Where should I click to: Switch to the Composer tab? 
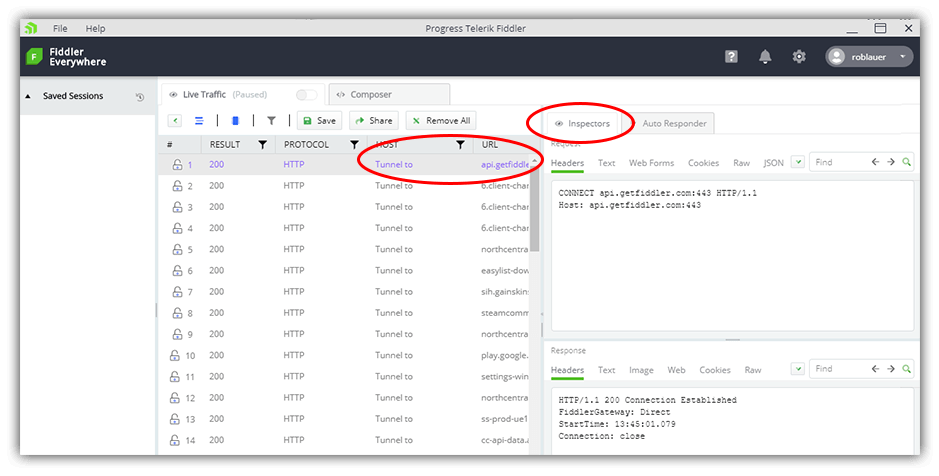tap(389, 95)
